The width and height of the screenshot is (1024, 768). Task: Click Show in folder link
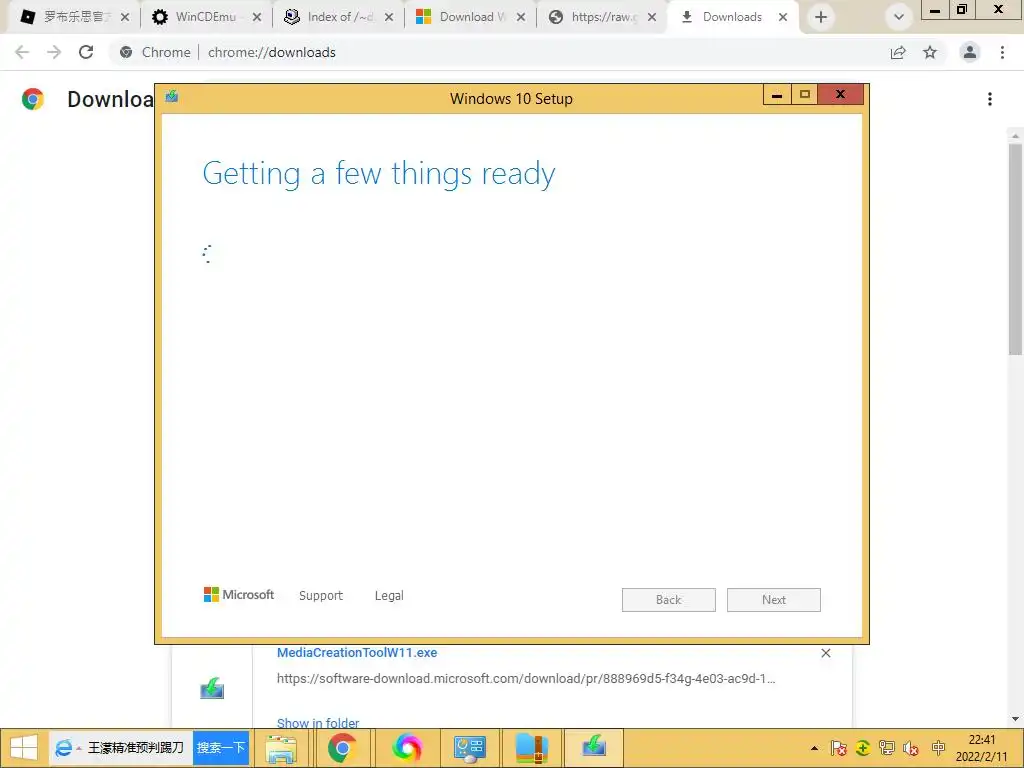[318, 723]
